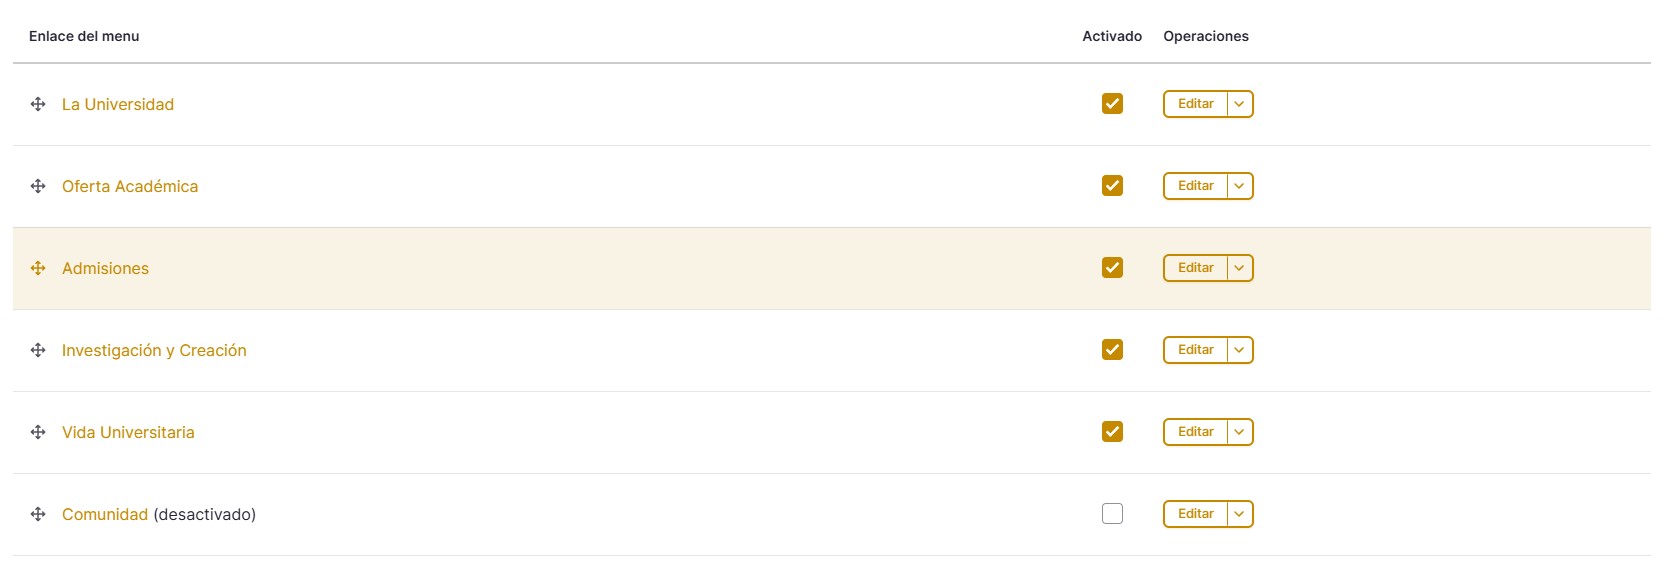Disable the La Universidad menu link checkbox
Image resolution: width=1664 pixels, height=577 pixels.
pos(1112,104)
